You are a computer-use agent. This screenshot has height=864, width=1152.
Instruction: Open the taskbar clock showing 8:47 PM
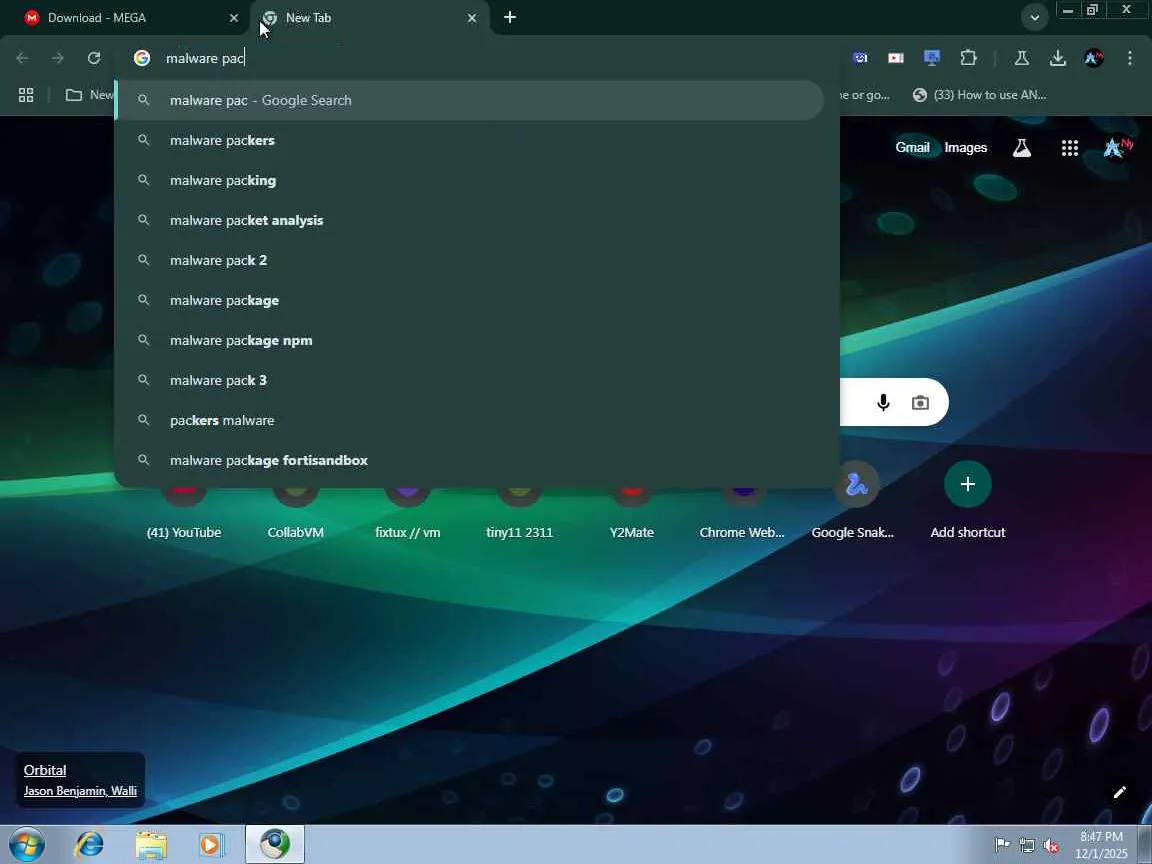pos(1101,845)
